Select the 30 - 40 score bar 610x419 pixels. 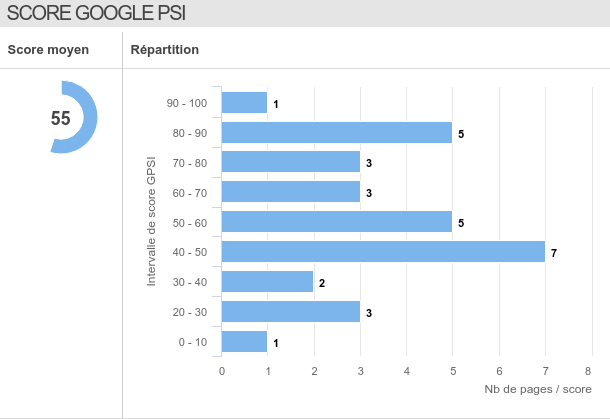(267, 282)
